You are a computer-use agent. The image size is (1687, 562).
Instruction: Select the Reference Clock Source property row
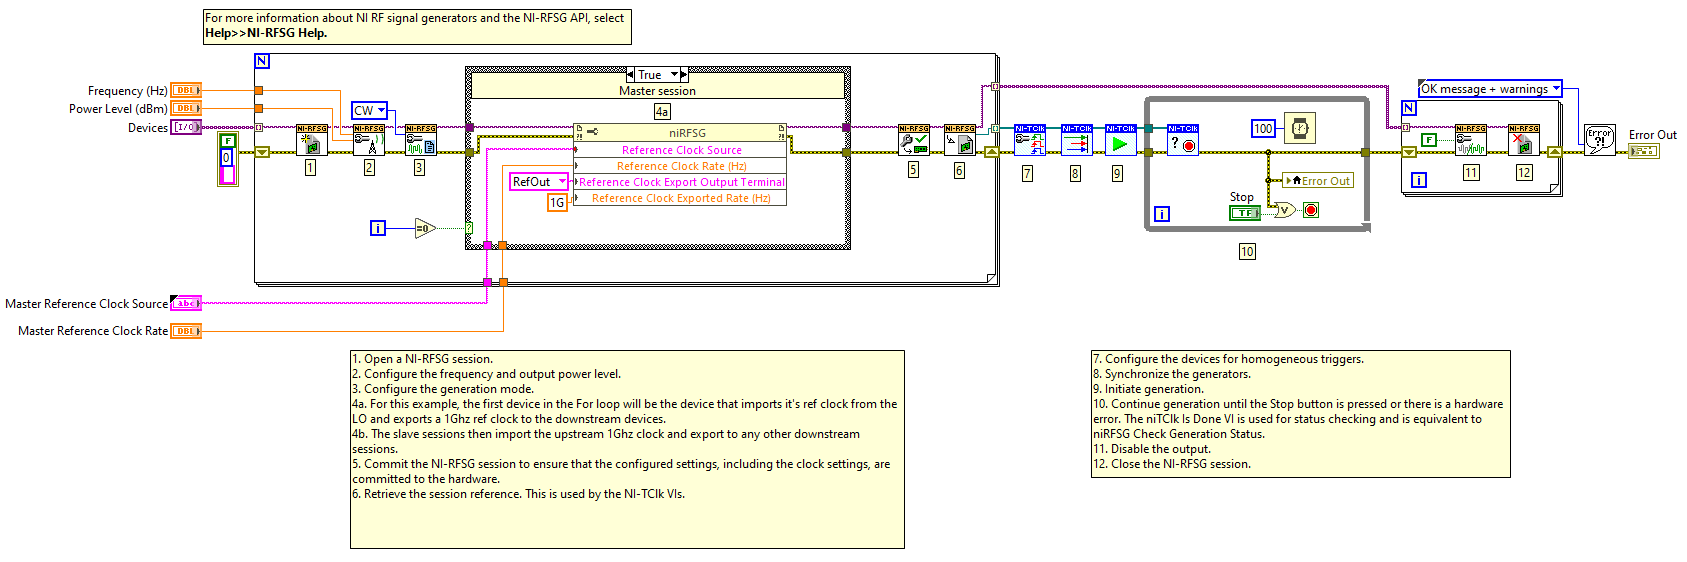point(680,150)
